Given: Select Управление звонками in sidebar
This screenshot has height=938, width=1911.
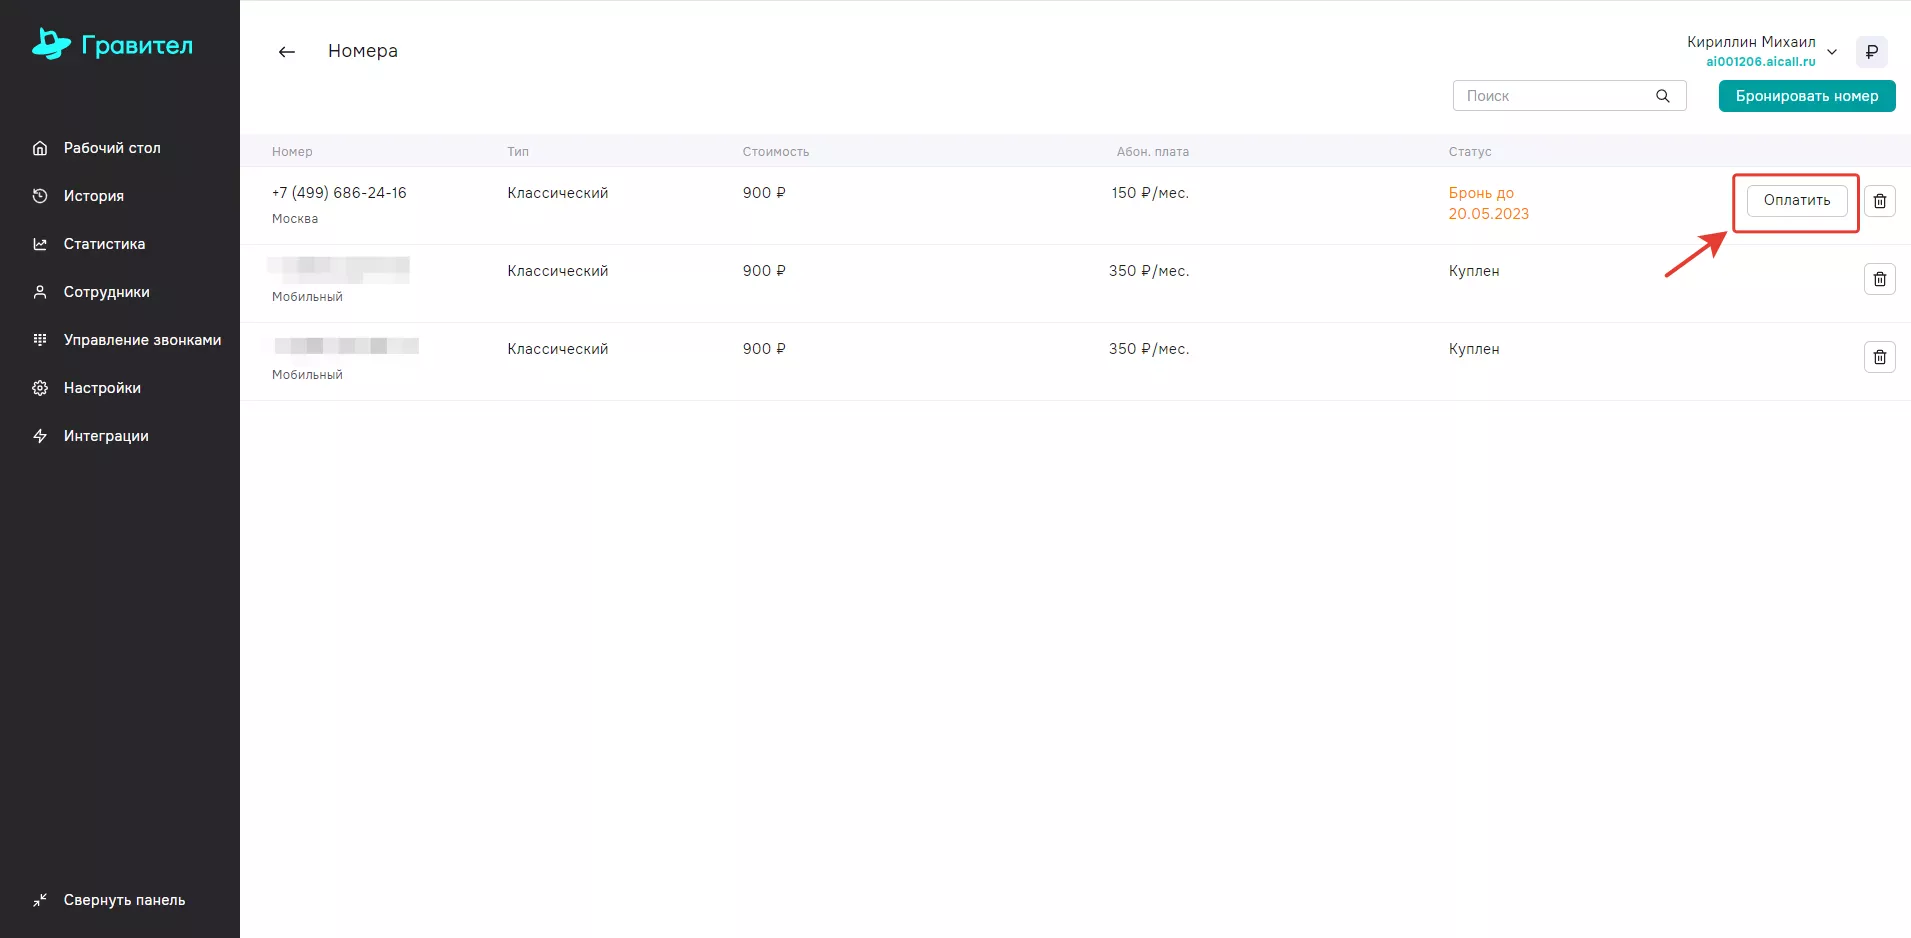Looking at the screenshot, I should pyautogui.click(x=142, y=340).
